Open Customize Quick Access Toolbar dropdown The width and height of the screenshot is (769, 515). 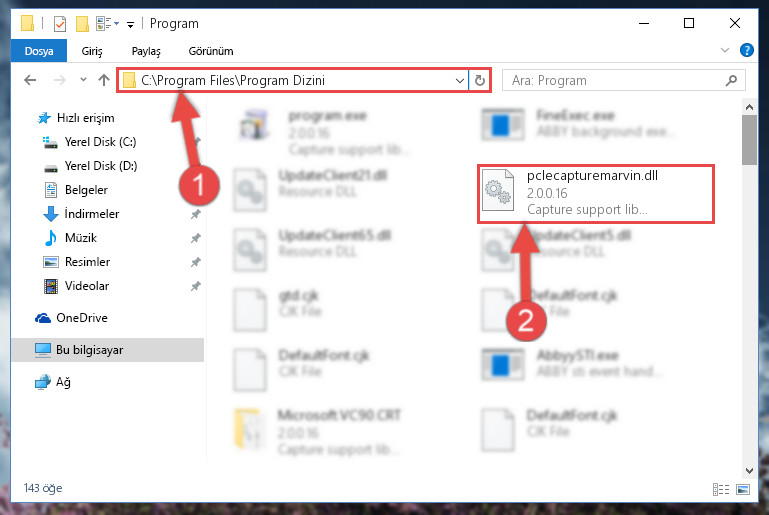pyautogui.click(x=130, y=24)
